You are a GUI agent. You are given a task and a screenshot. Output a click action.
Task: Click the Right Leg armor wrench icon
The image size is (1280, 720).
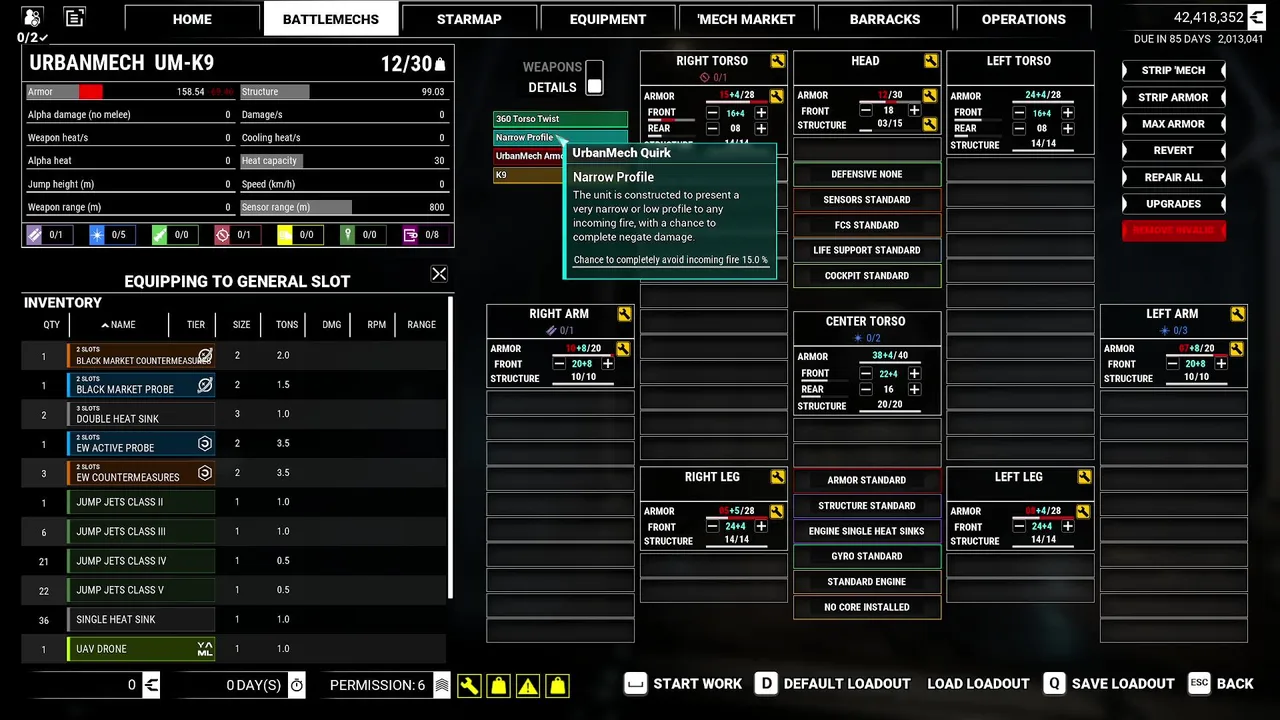[x=777, y=512]
